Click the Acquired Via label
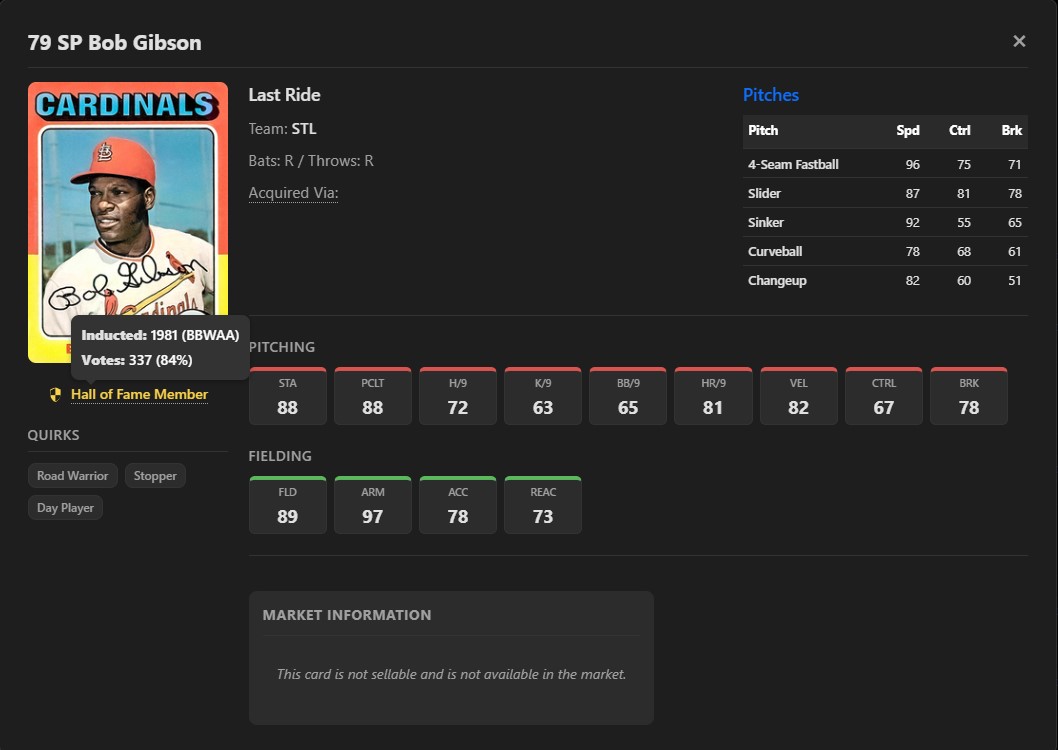The width and height of the screenshot is (1058, 750). tap(293, 193)
